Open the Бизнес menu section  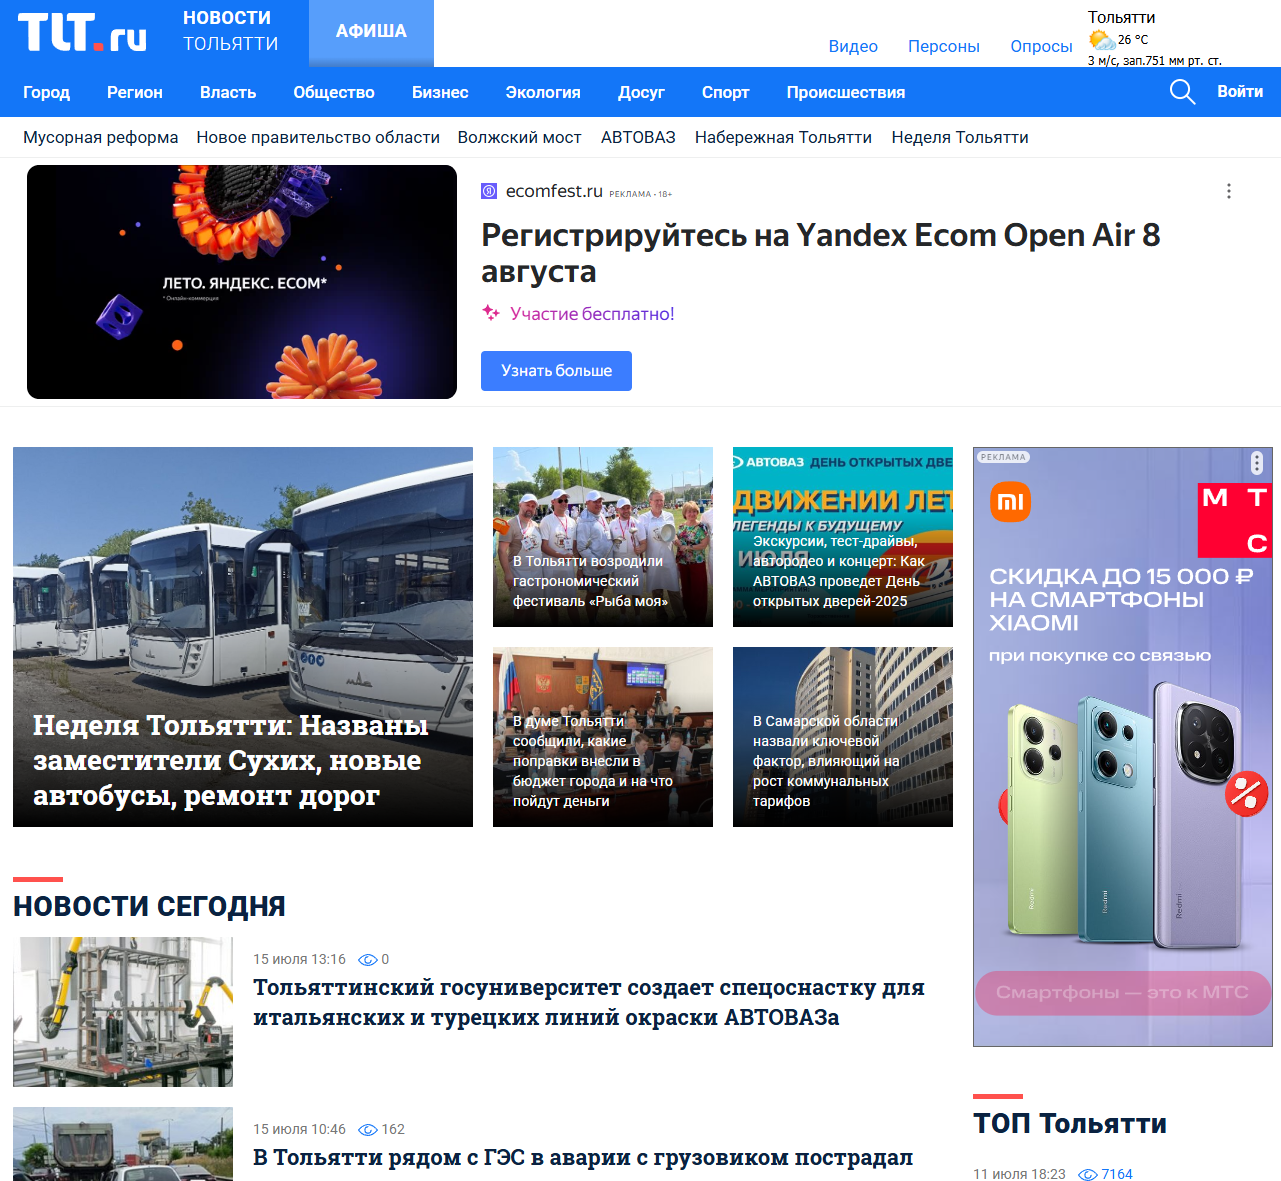pyautogui.click(x=440, y=92)
